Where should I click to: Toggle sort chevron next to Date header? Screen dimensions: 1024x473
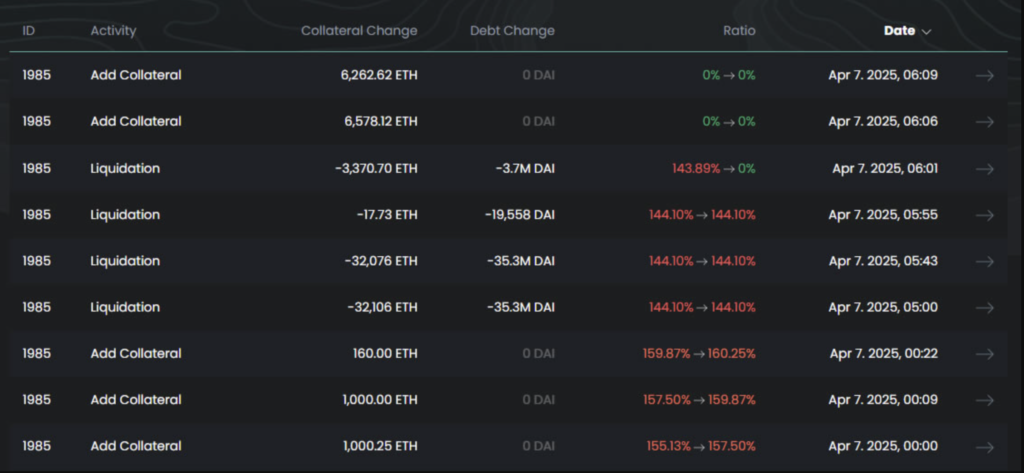[x=926, y=31]
